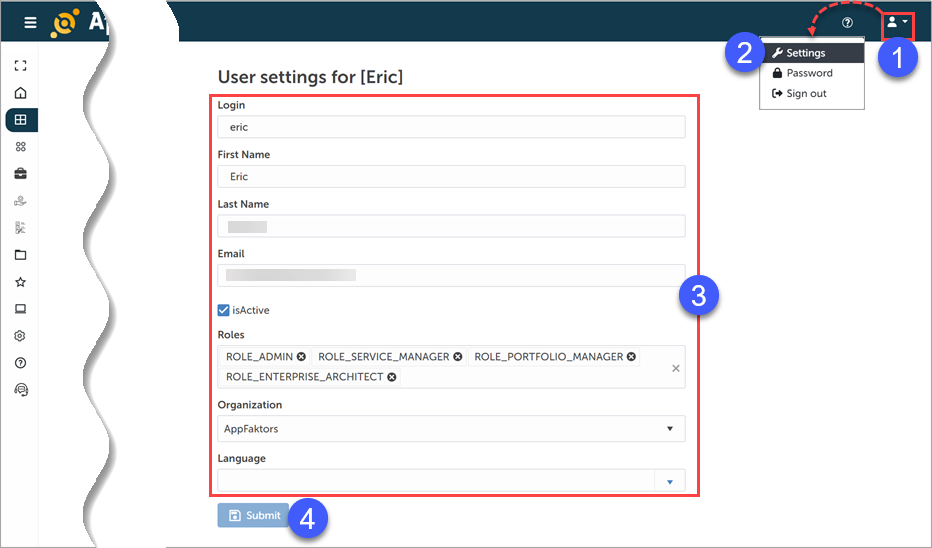The width and height of the screenshot is (932, 548).
Task: Click the laptop icon in sidebar
Action: 20,309
